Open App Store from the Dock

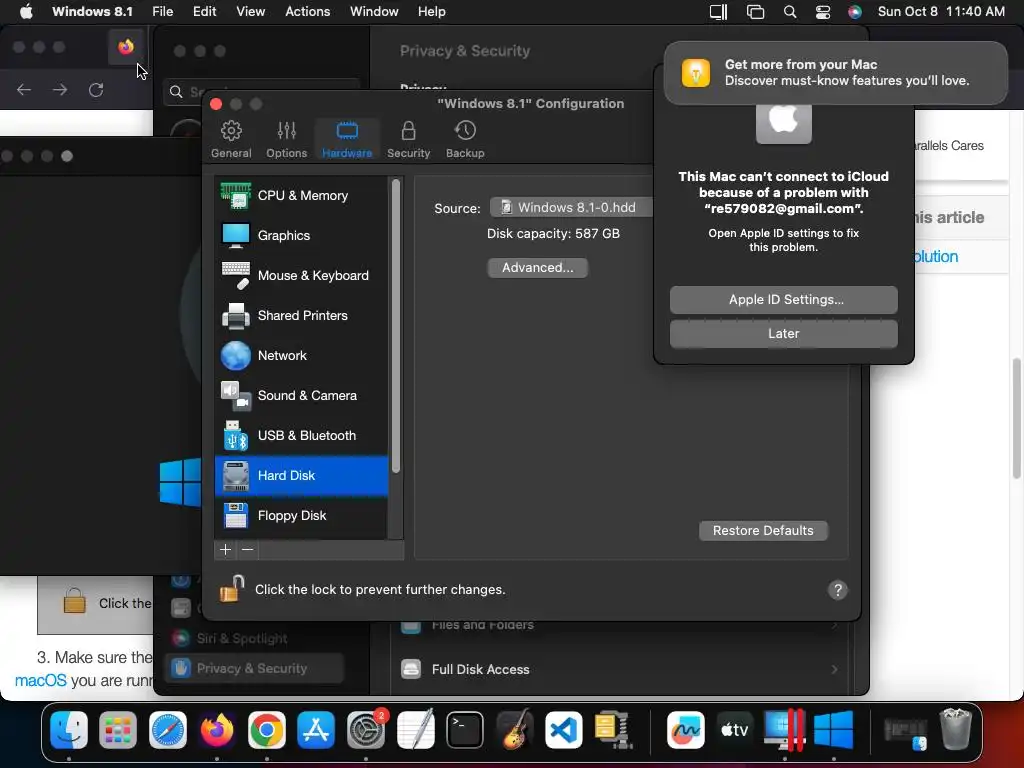[x=316, y=729]
